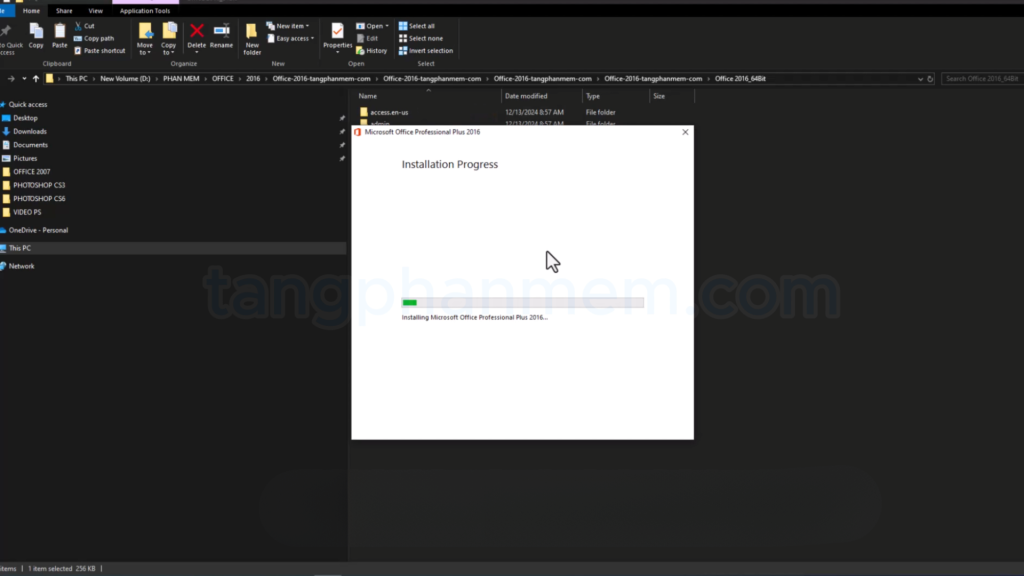The image size is (1024, 576).
Task: Open the VIDEO PS folder shortcut
Action: click(x=27, y=212)
